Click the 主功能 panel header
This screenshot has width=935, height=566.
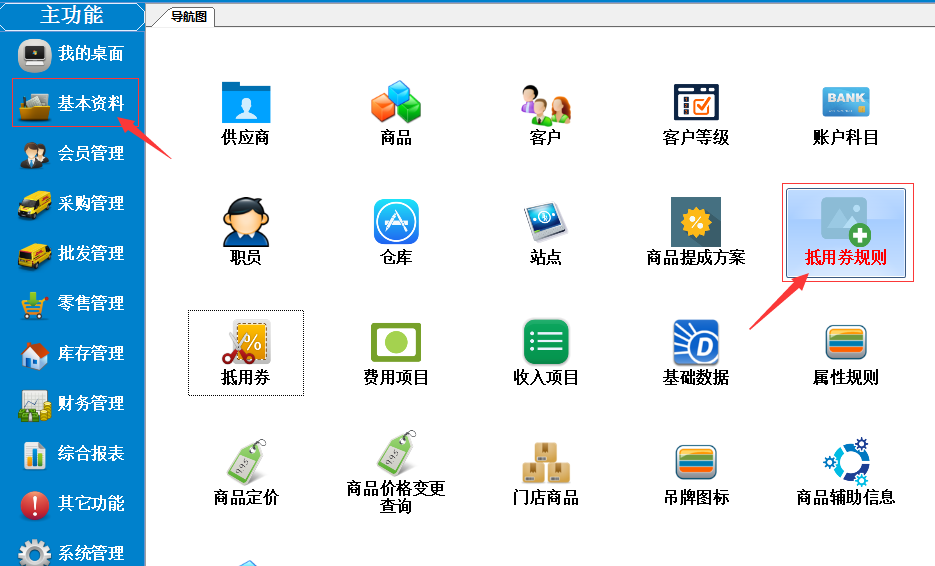(x=72, y=16)
